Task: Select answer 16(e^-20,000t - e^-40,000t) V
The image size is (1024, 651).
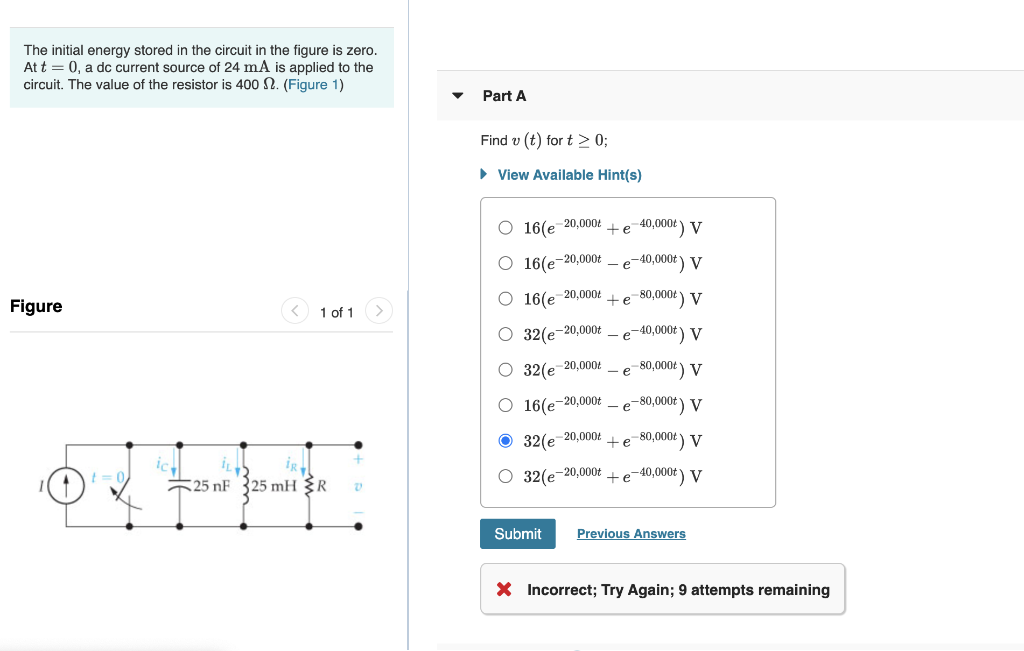Action: coord(506,263)
